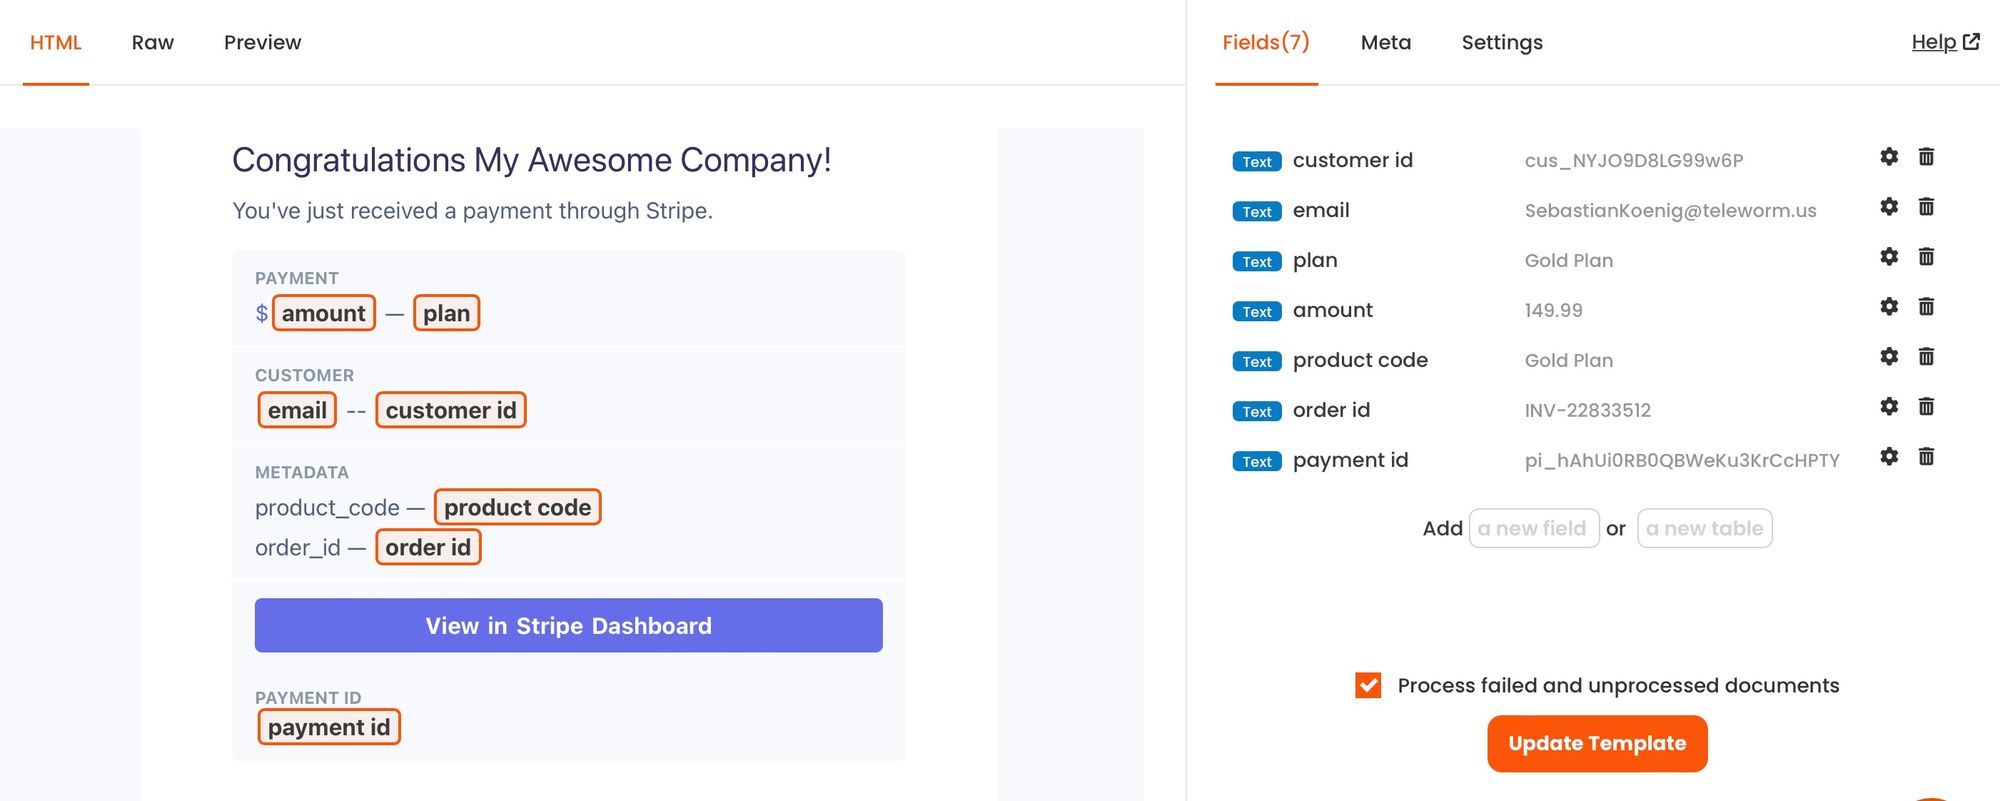Screen dimensions: 2000x801
Task: Open settings gear for plan field
Action: [x=1888, y=257]
